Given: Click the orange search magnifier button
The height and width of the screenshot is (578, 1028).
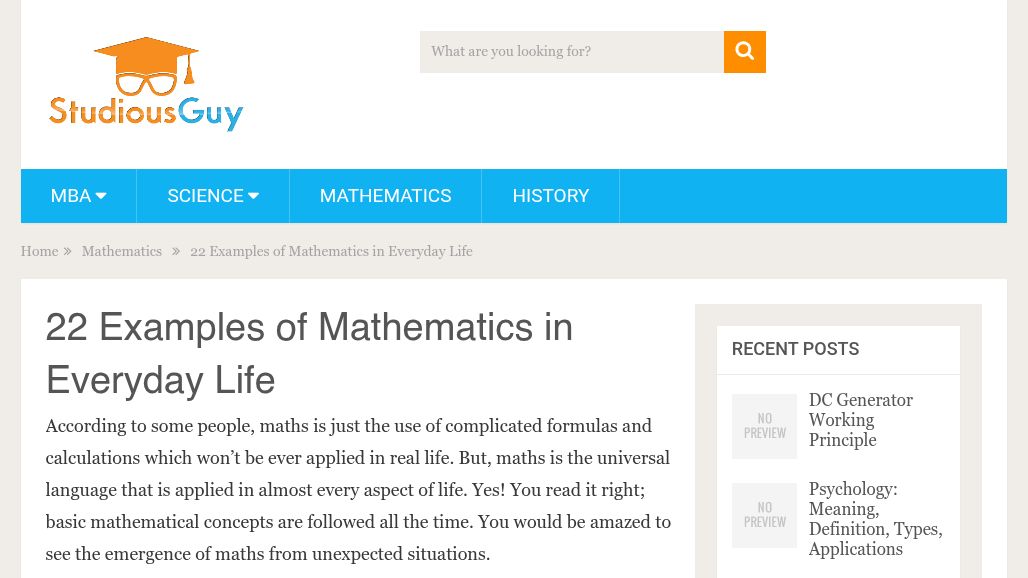Looking at the screenshot, I should [745, 52].
